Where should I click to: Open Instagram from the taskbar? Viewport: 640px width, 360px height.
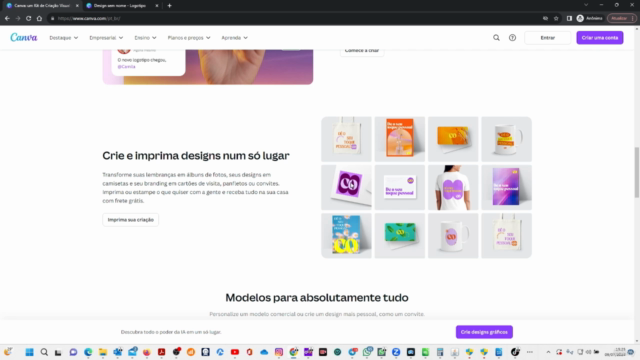pyautogui.click(x=279, y=352)
